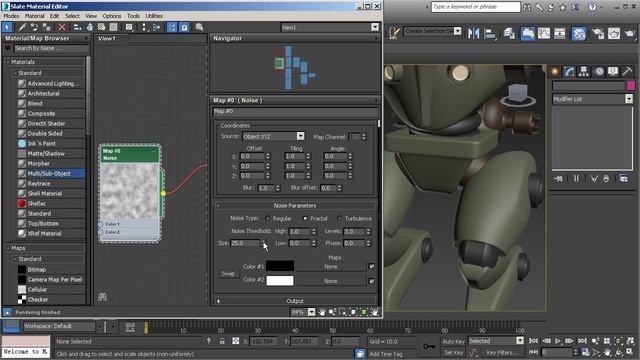Toggle Show Background in Preview checker icon

pyautogui.click(x=113, y=27)
